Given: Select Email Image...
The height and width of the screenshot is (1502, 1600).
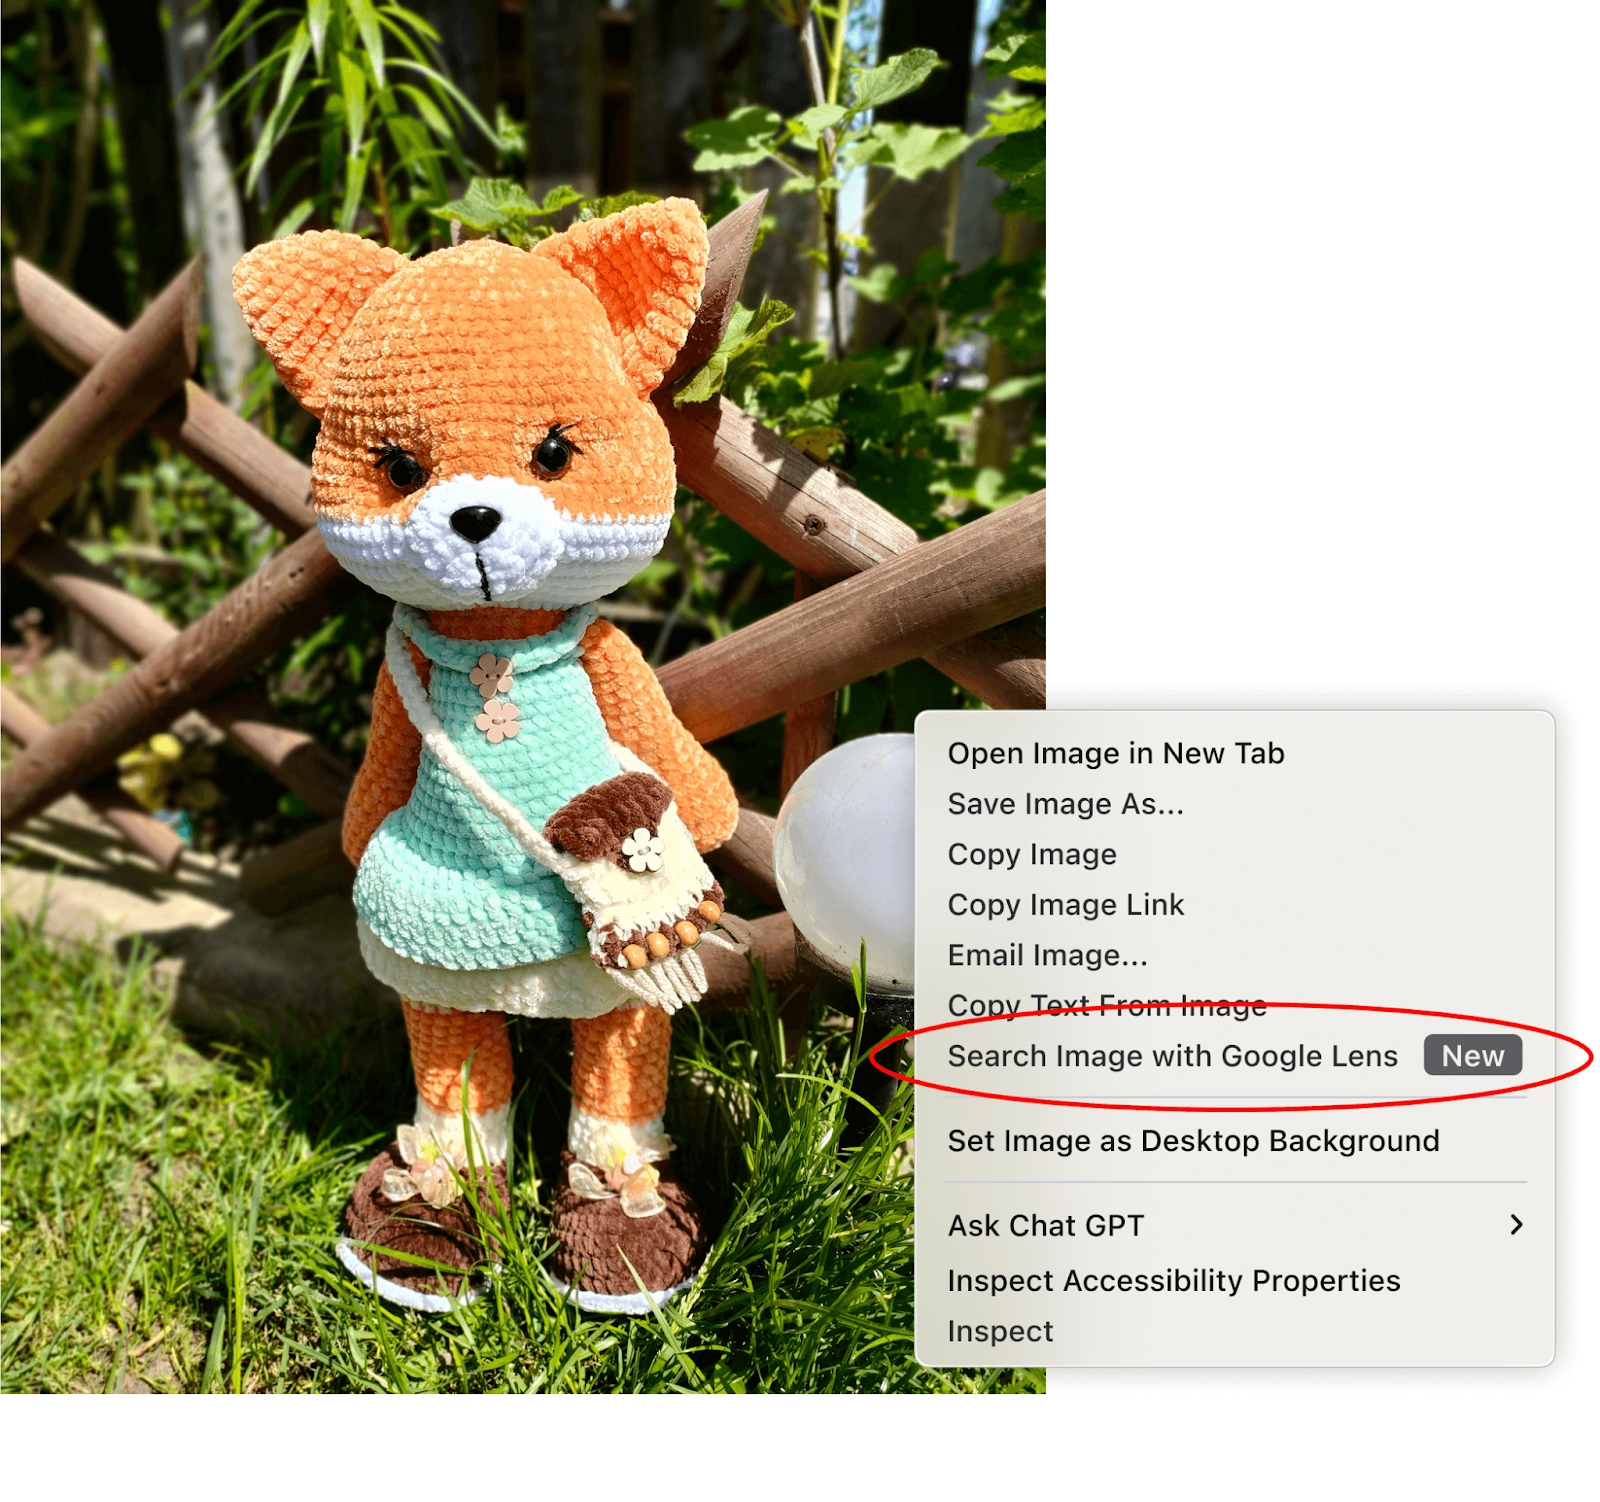Looking at the screenshot, I should [1047, 955].
